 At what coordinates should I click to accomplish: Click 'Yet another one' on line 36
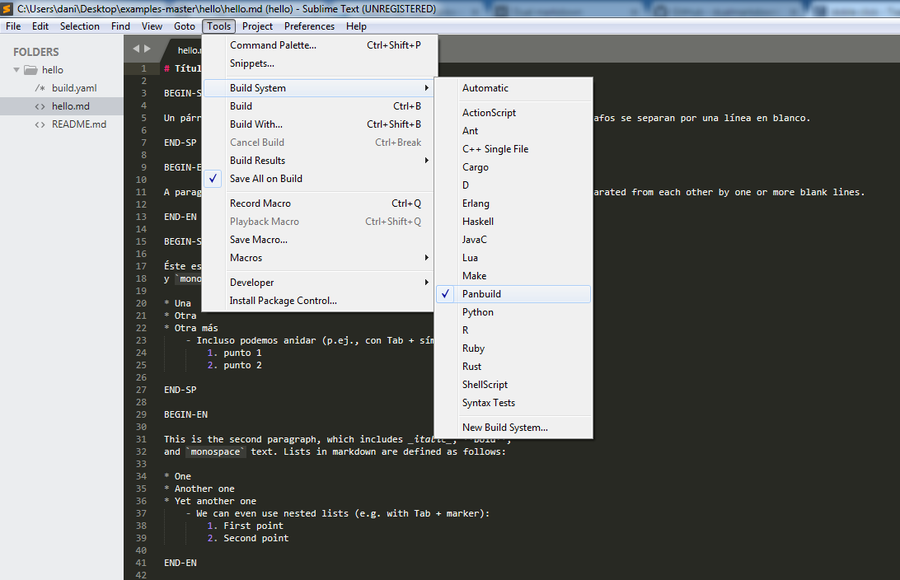(215, 501)
